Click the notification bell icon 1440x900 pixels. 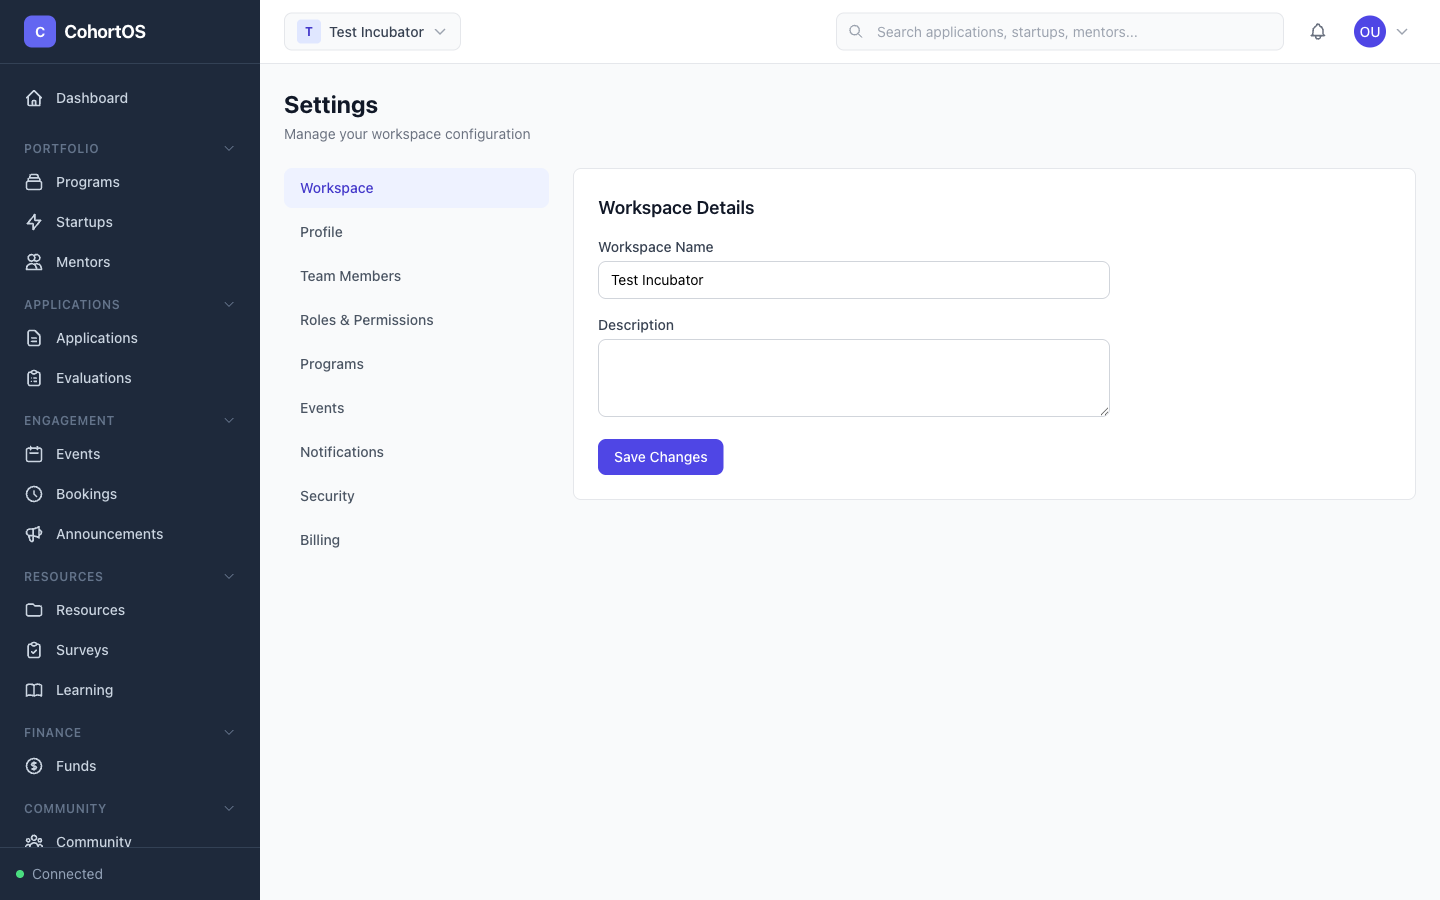[1318, 31]
